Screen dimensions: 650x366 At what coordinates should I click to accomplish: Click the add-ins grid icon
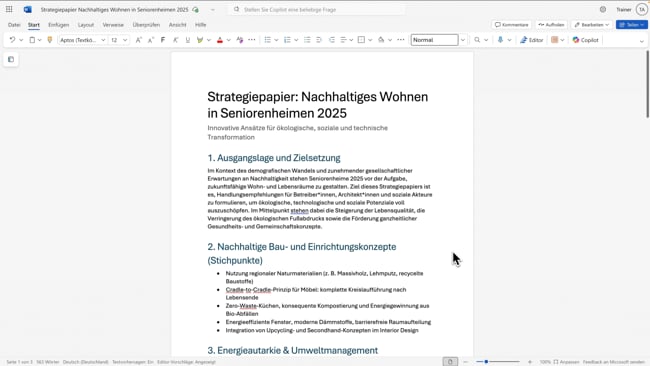pyautogui.click(x=555, y=40)
